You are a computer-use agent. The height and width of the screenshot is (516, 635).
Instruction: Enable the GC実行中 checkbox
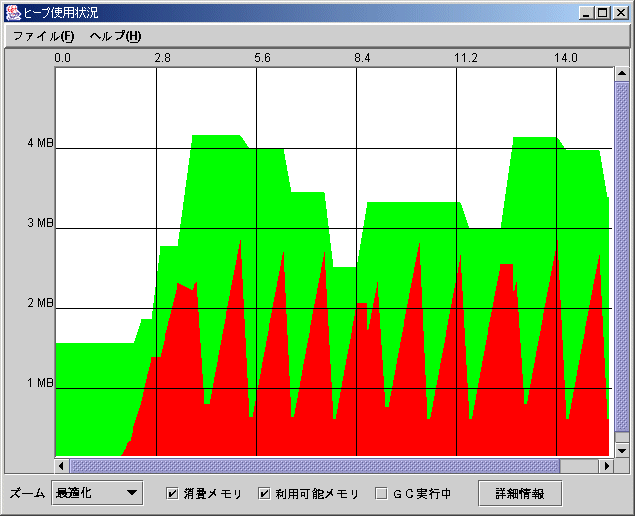[381, 493]
